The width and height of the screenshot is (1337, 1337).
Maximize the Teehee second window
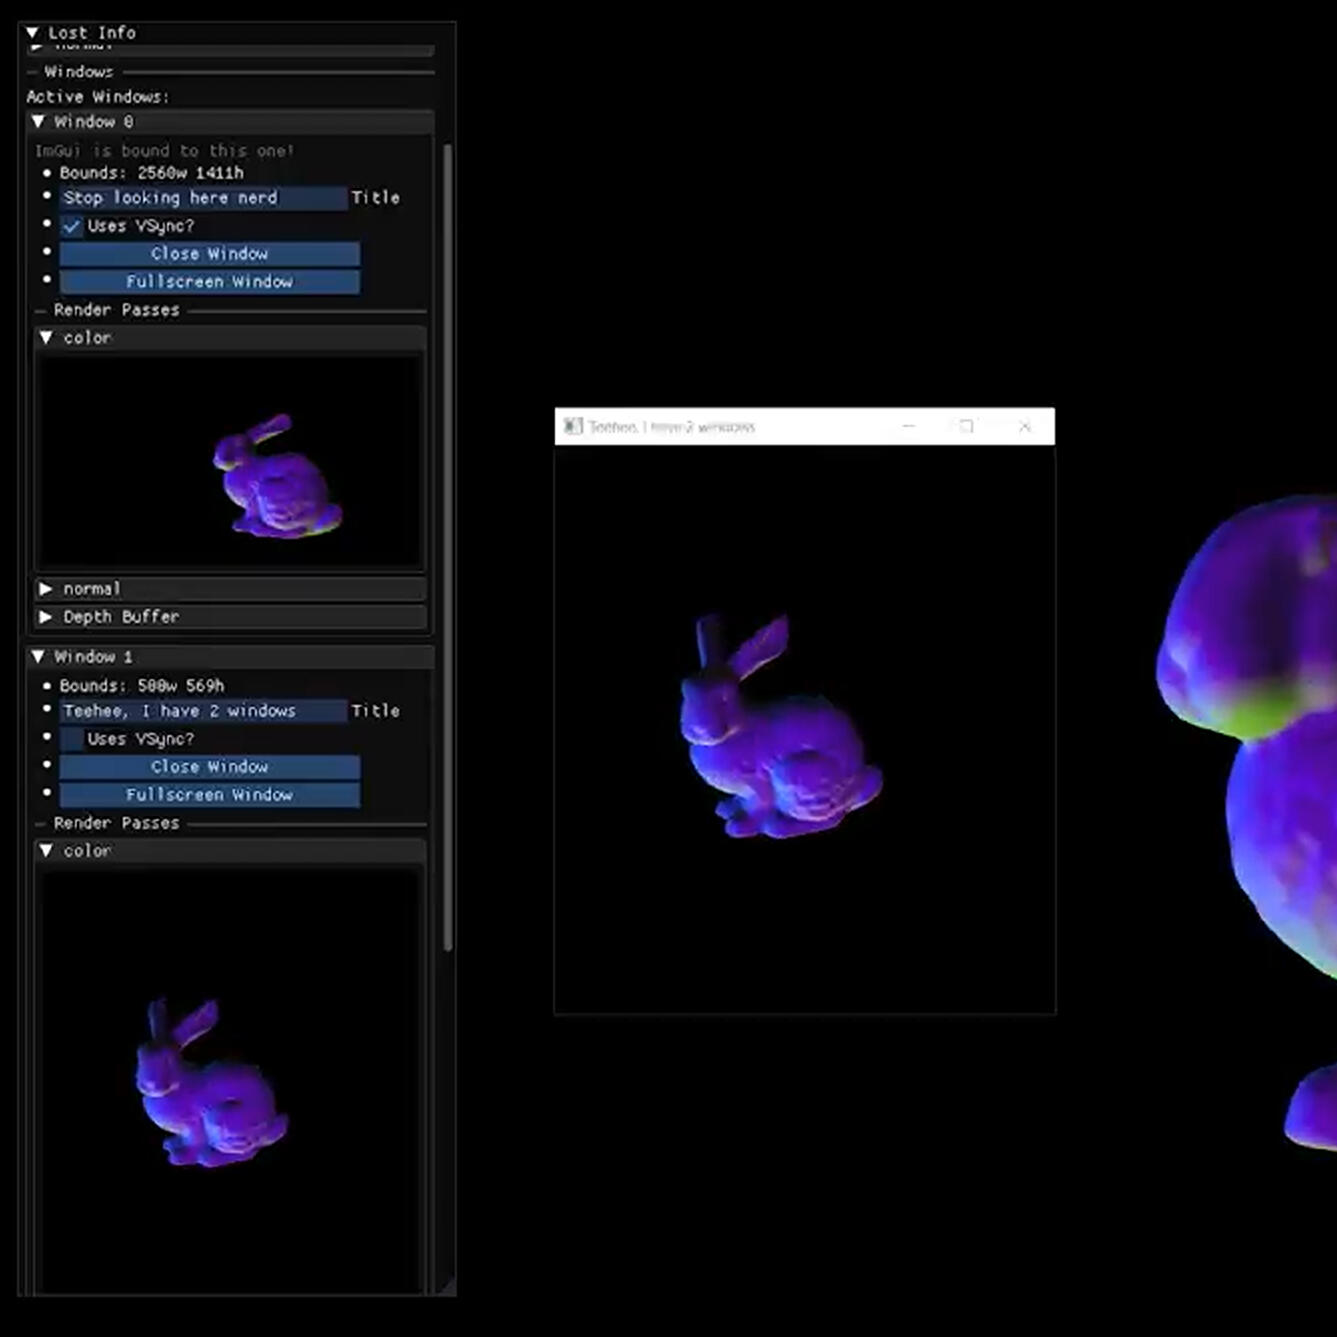pos(966,426)
